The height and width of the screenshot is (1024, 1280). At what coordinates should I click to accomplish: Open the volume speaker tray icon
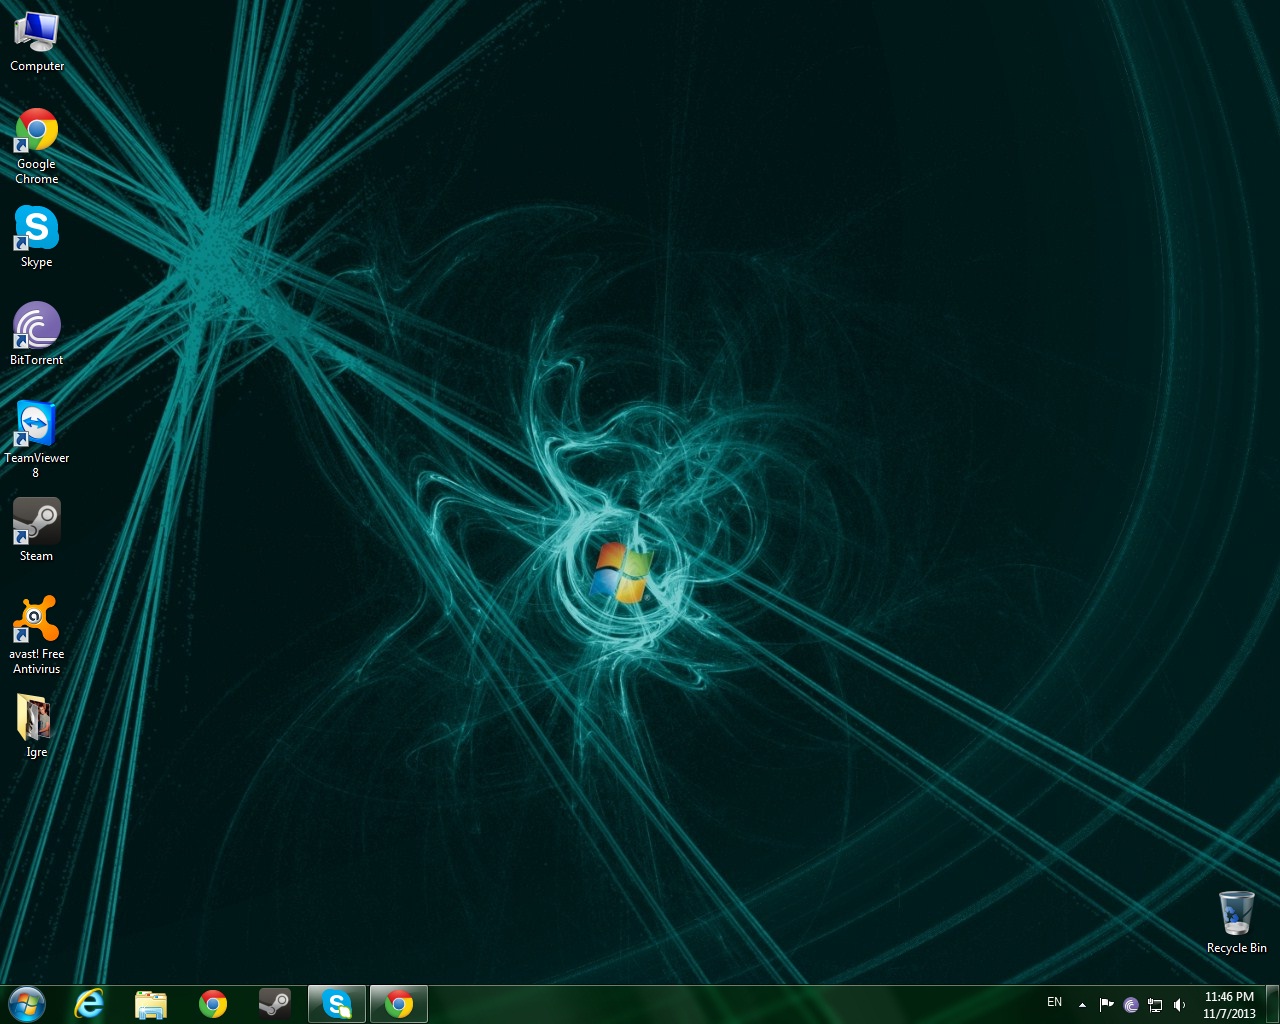tap(1179, 1004)
